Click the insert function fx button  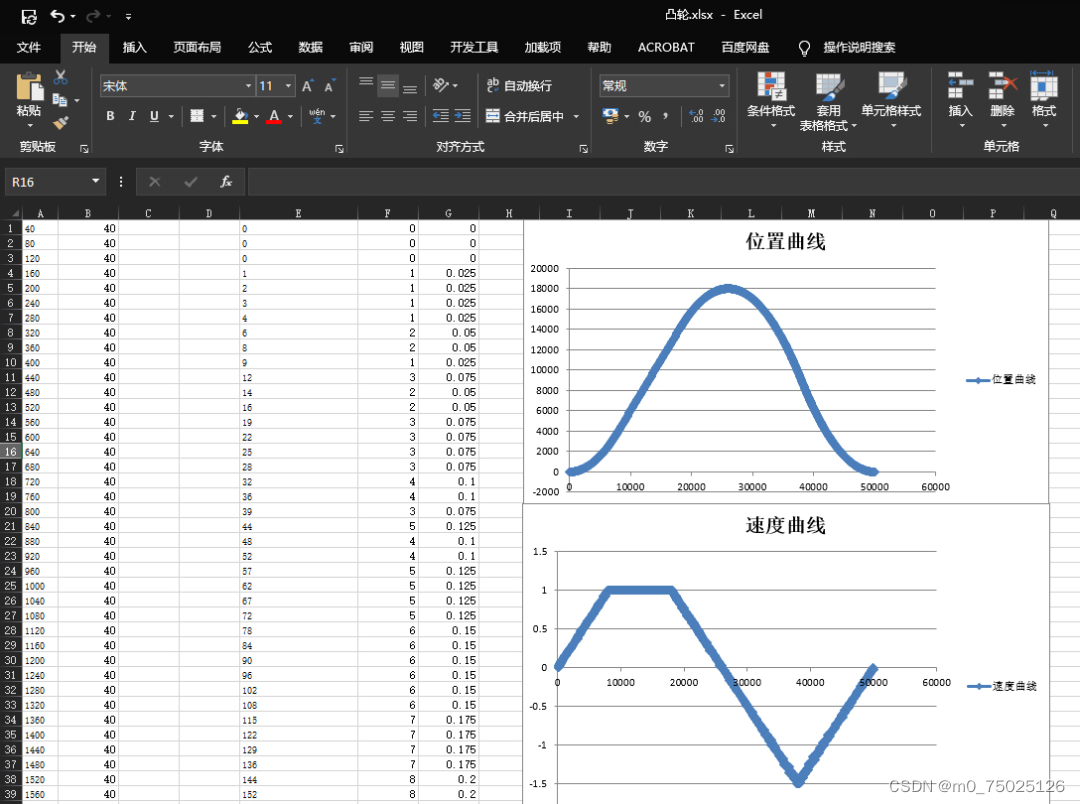[x=226, y=182]
